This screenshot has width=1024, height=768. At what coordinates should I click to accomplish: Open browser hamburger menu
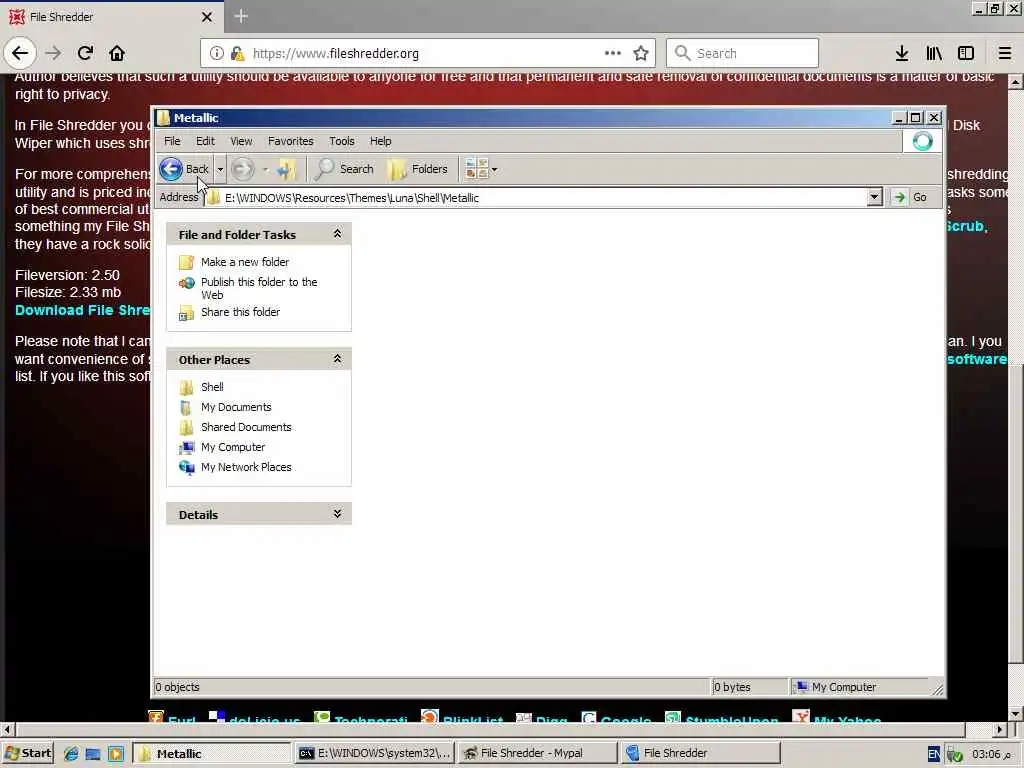1005,53
